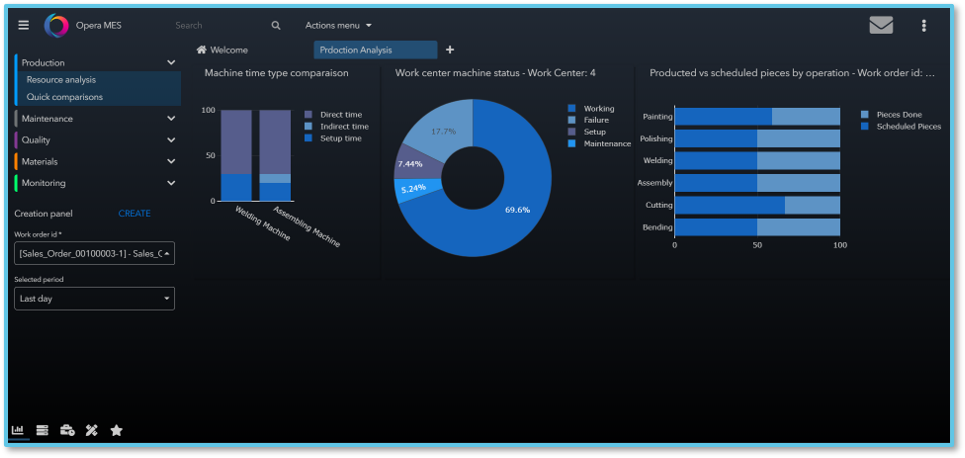Toggle Pieces Done legend item
This screenshot has height=458, width=965.
pyautogui.click(x=891, y=114)
